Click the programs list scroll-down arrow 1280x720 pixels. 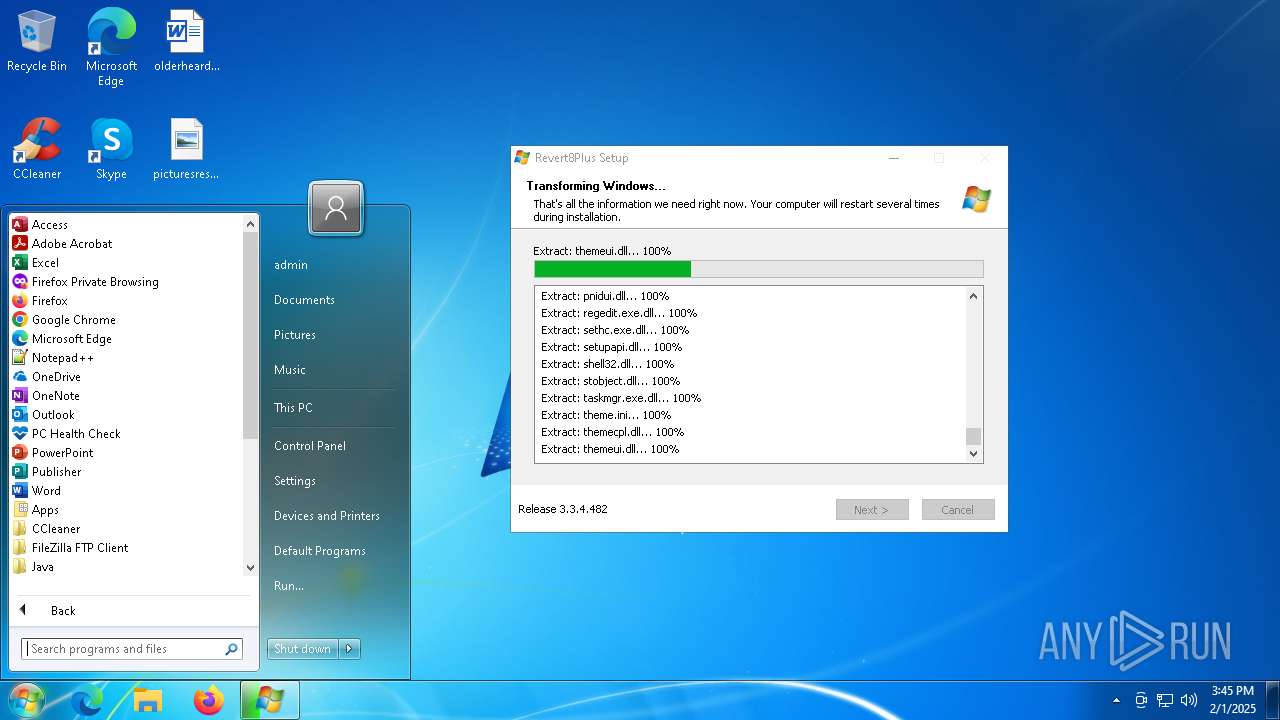click(250, 567)
